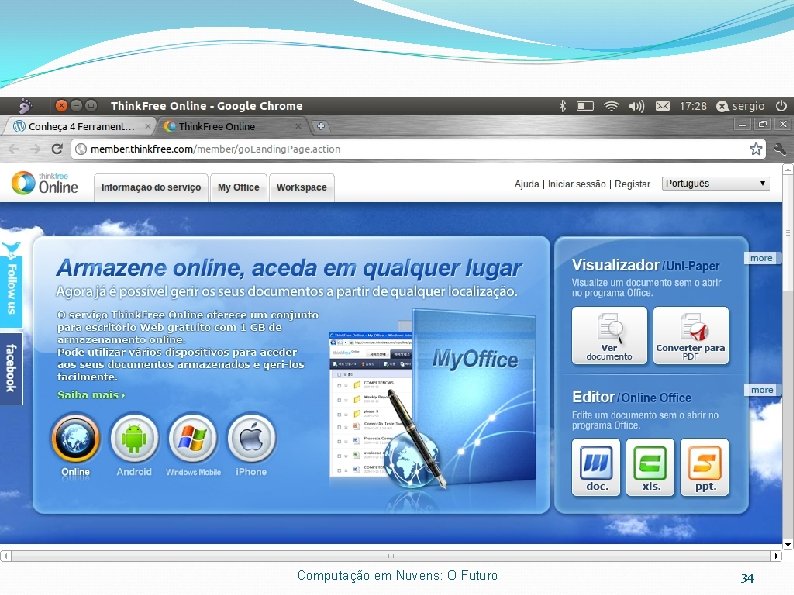
Task: Click the Editor heading
Action: (x=593, y=396)
